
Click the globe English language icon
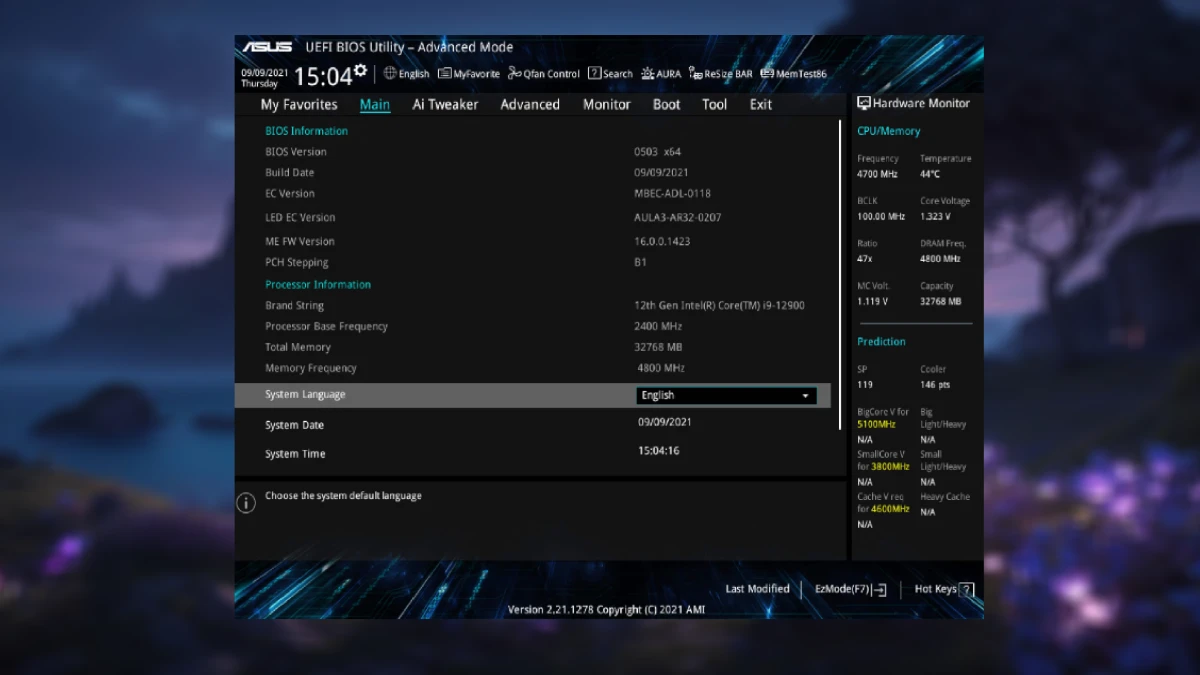click(390, 74)
